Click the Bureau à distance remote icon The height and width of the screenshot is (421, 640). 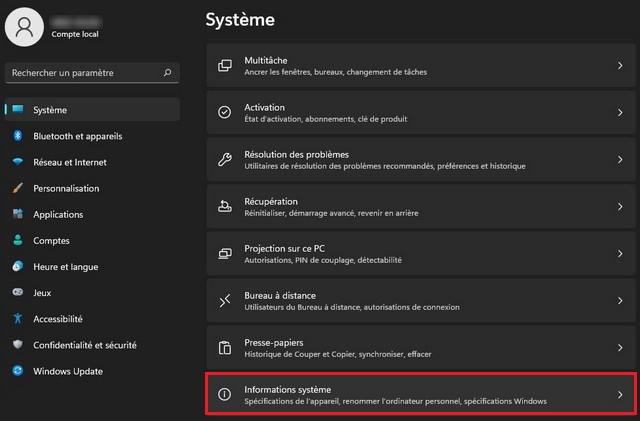pos(224,301)
